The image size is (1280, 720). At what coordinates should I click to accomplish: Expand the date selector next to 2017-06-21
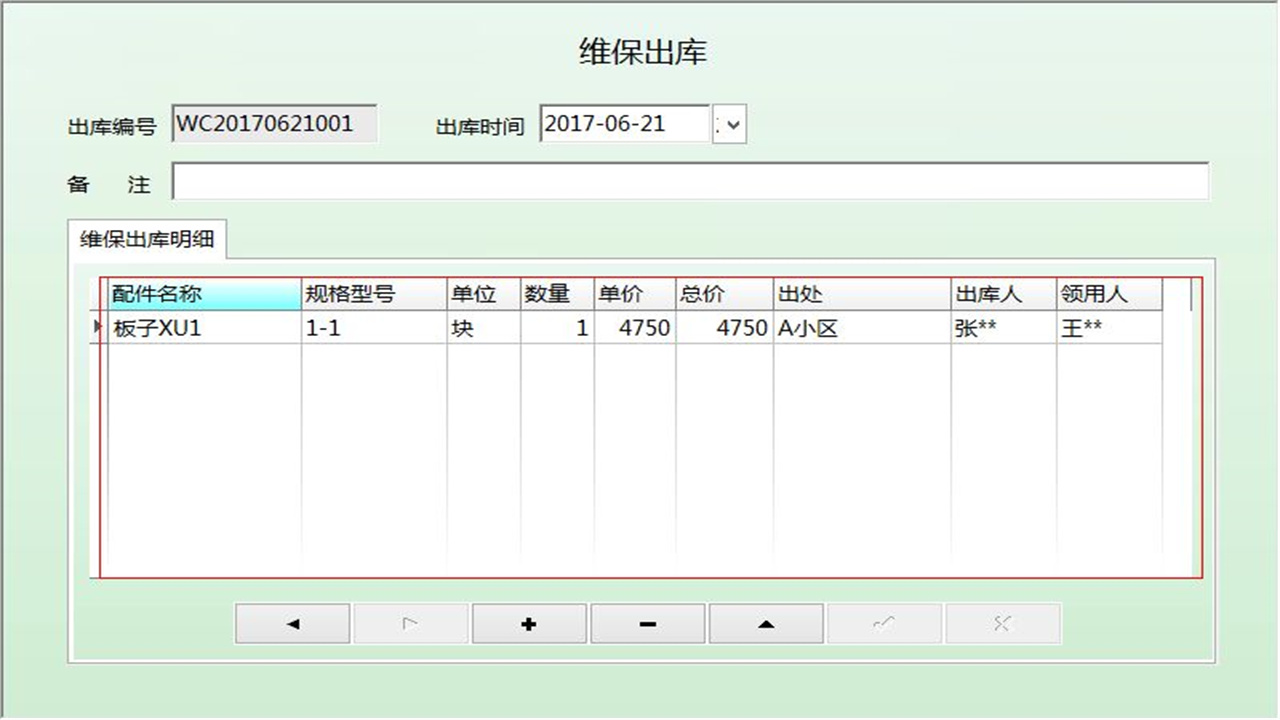point(731,124)
